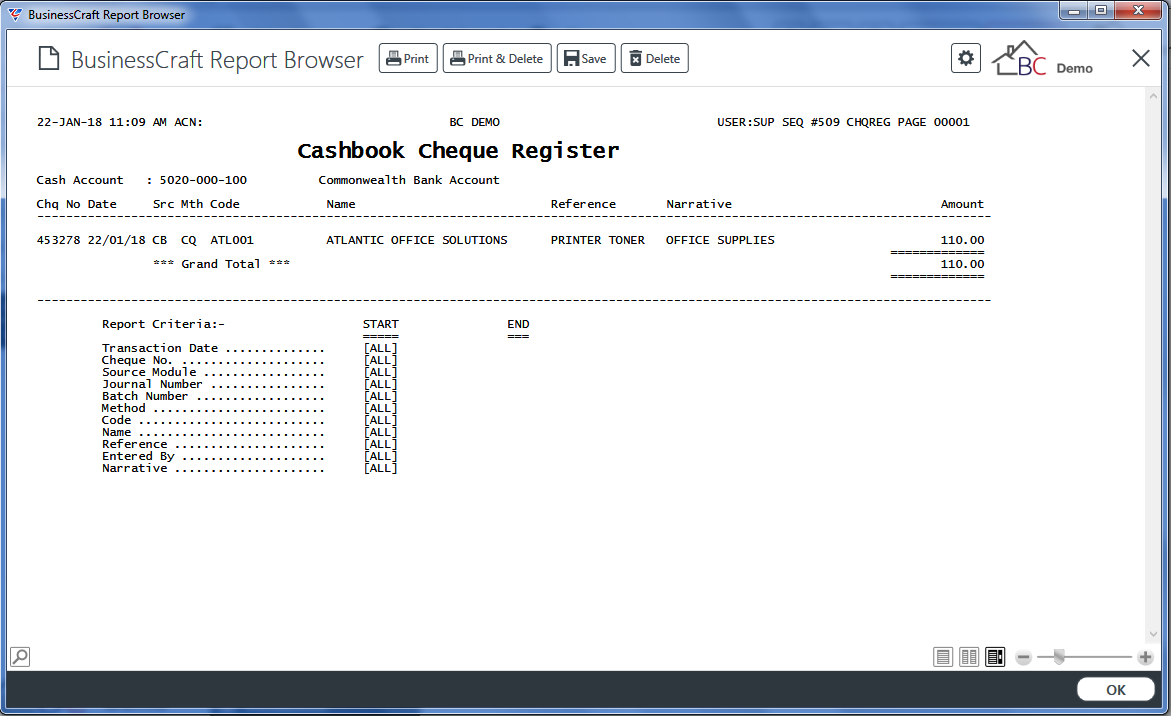The height and width of the screenshot is (716, 1171).
Task: Click the Entered By criteria row
Action: pyautogui.click(x=249, y=455)
